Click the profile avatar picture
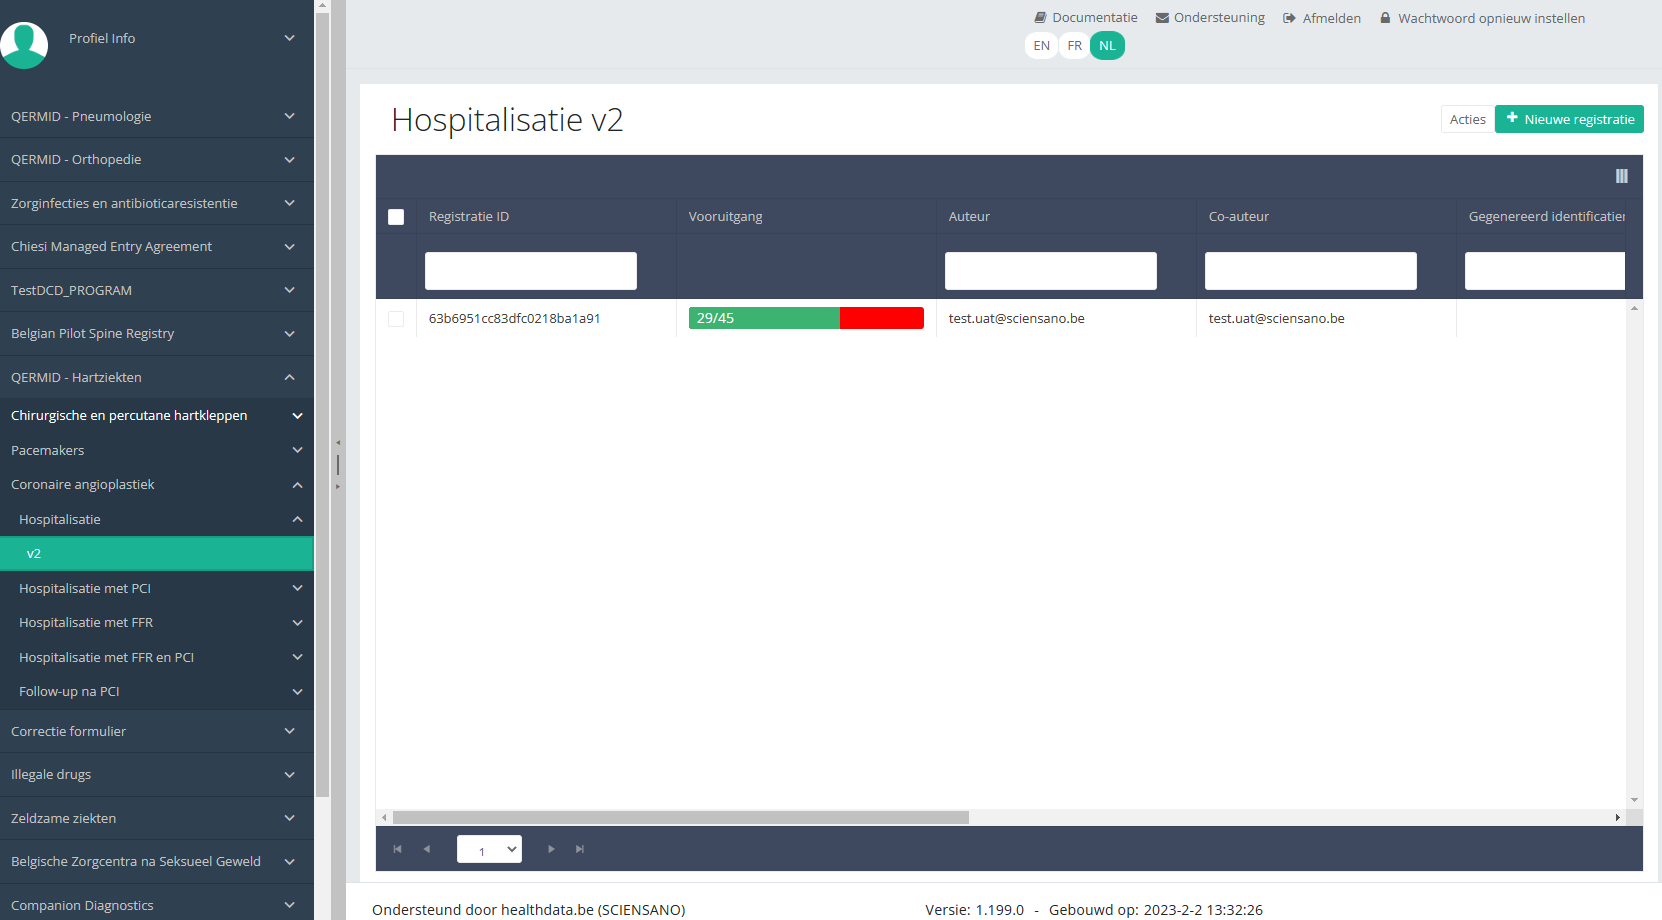1662x920 pixels. click(x=24, y=45)
